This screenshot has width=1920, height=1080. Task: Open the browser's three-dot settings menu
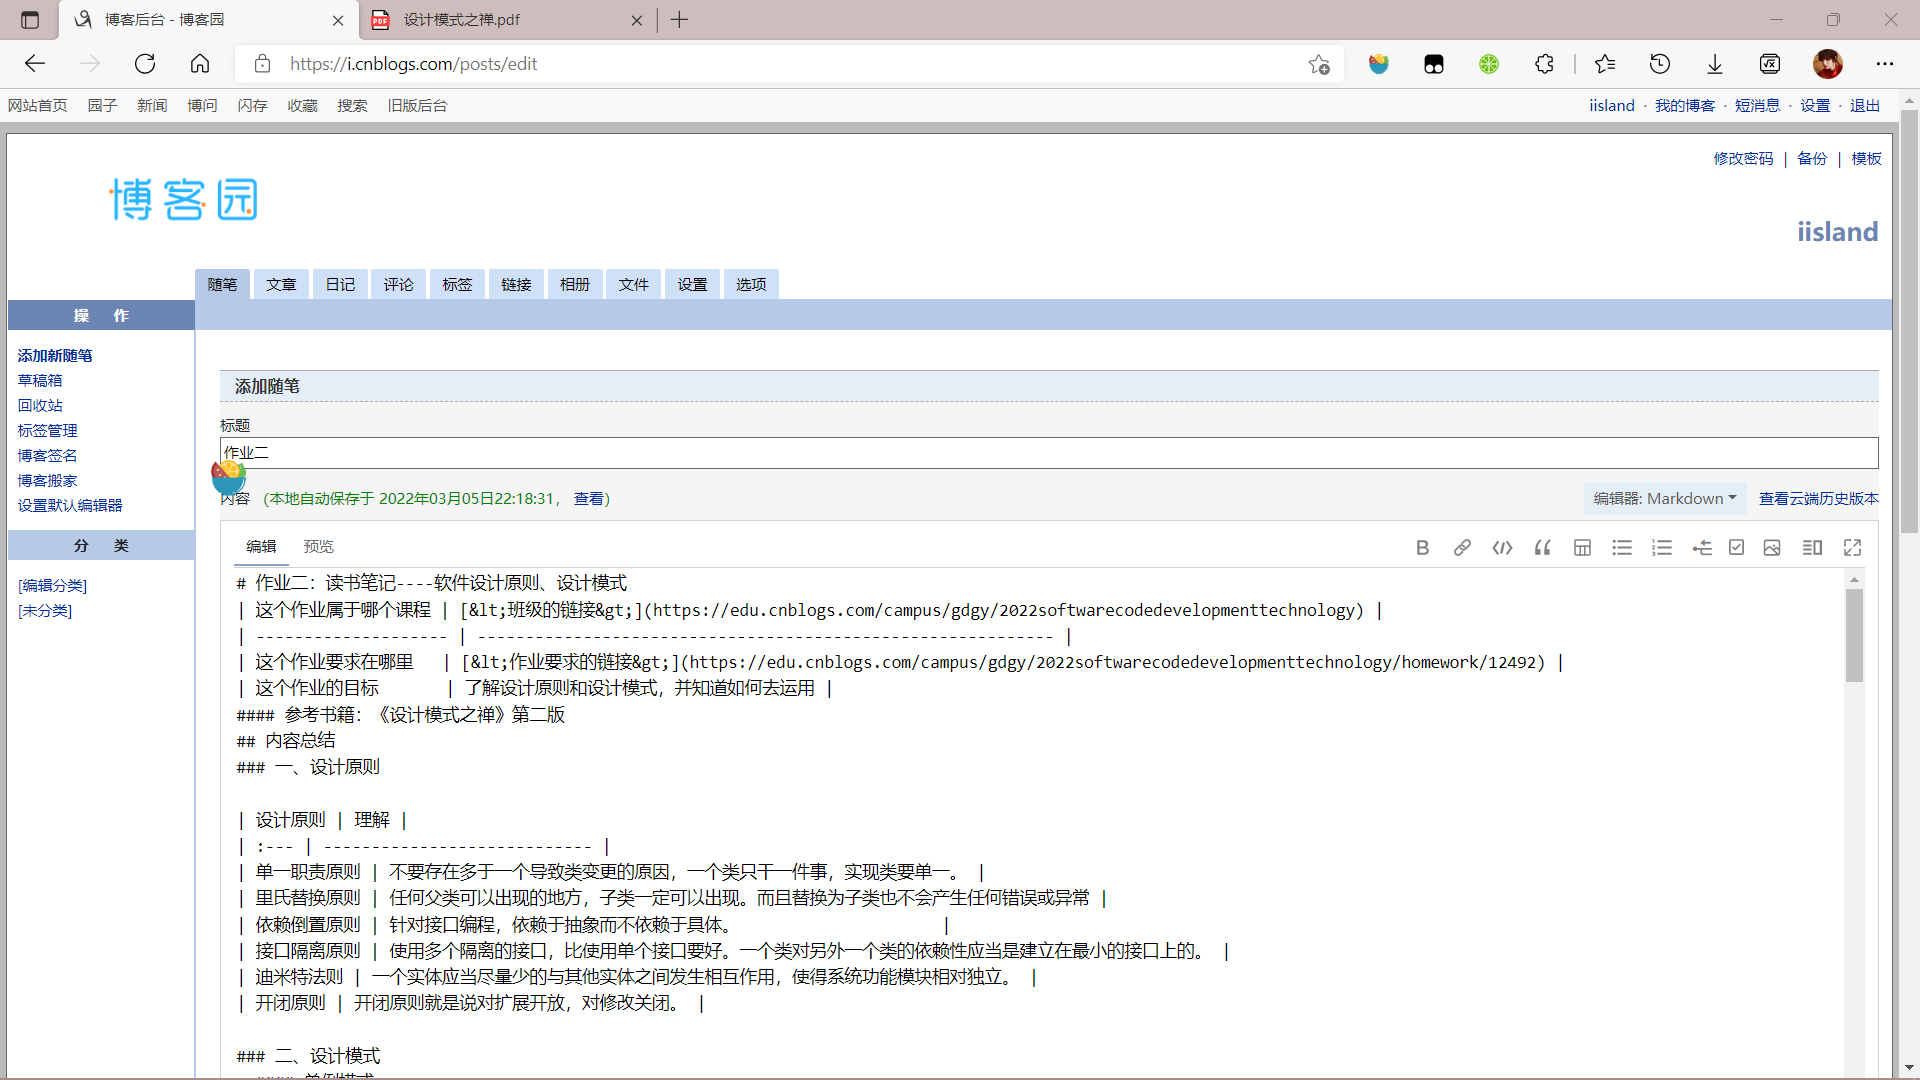tap(1885, 64)
